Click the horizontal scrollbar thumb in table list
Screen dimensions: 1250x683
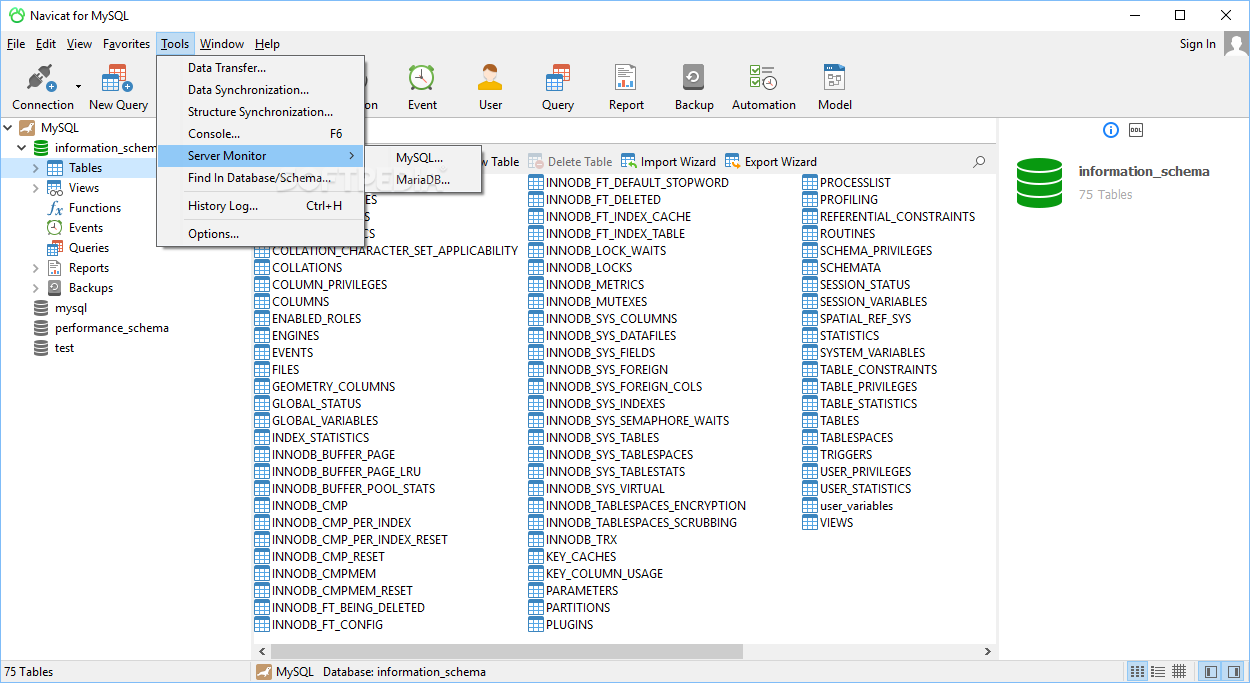click(507, 651)
